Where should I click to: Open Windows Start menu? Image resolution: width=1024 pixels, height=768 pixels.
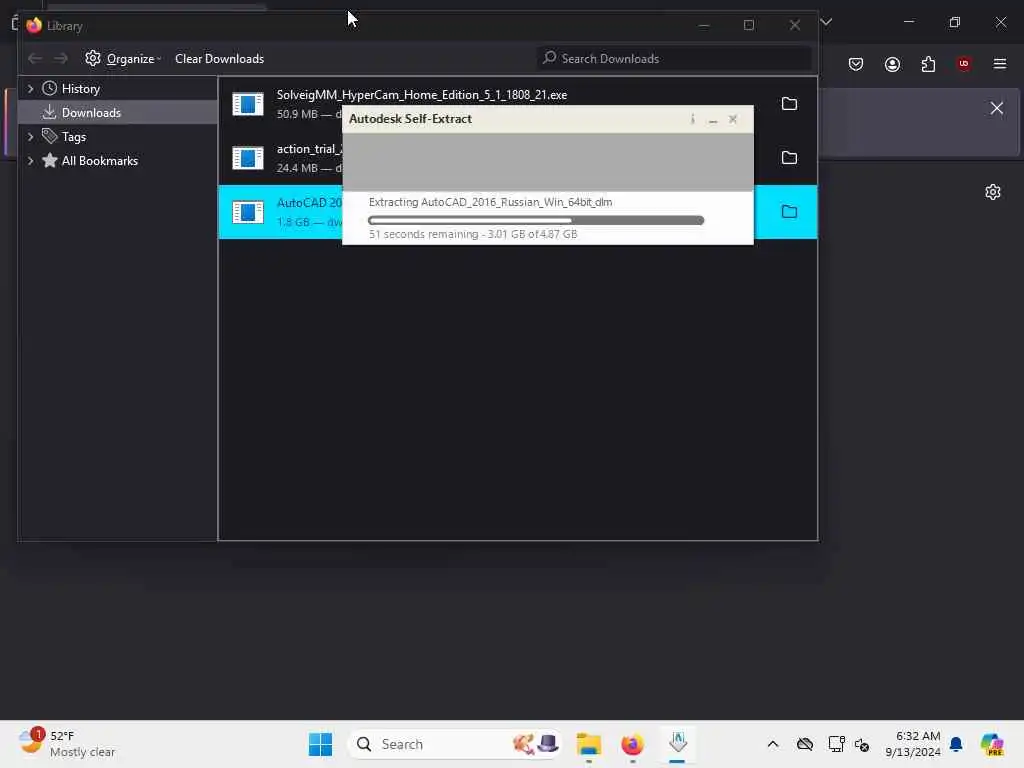[x=320, y=744]
